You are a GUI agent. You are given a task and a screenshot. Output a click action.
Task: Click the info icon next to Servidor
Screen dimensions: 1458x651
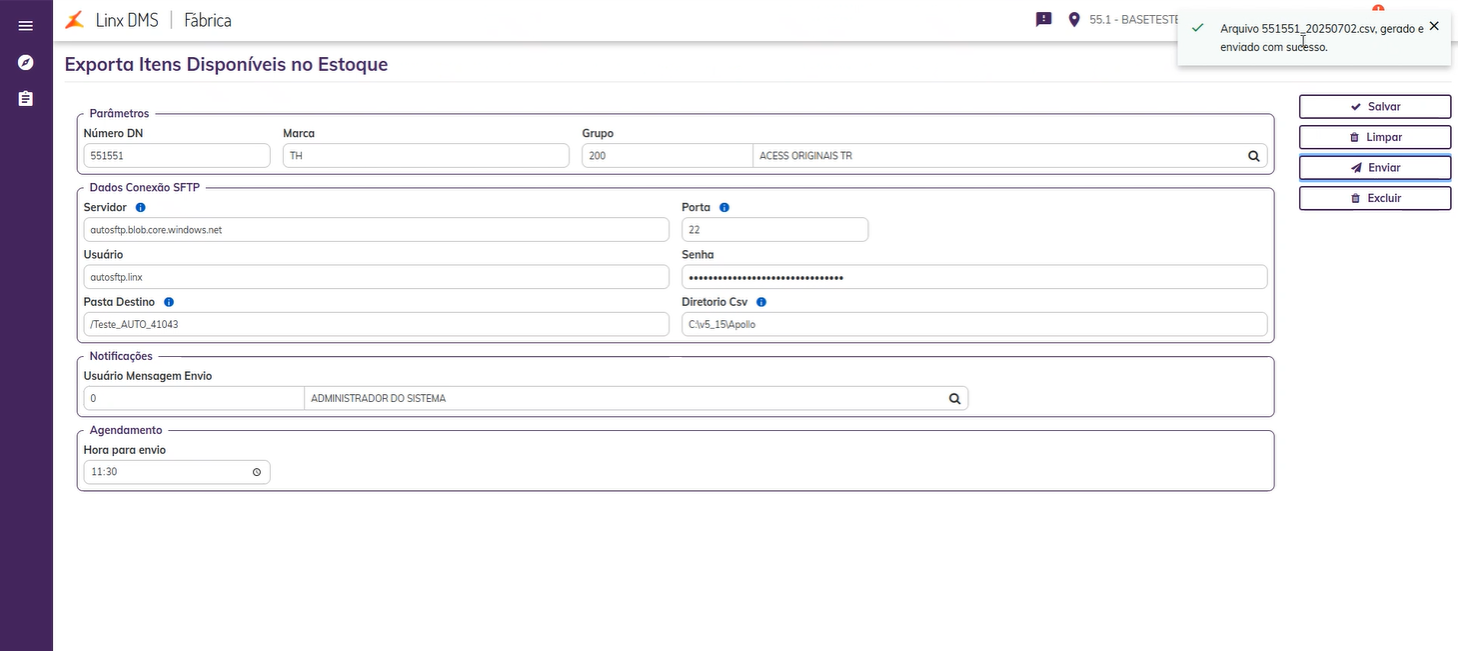[x=140, y=208]
